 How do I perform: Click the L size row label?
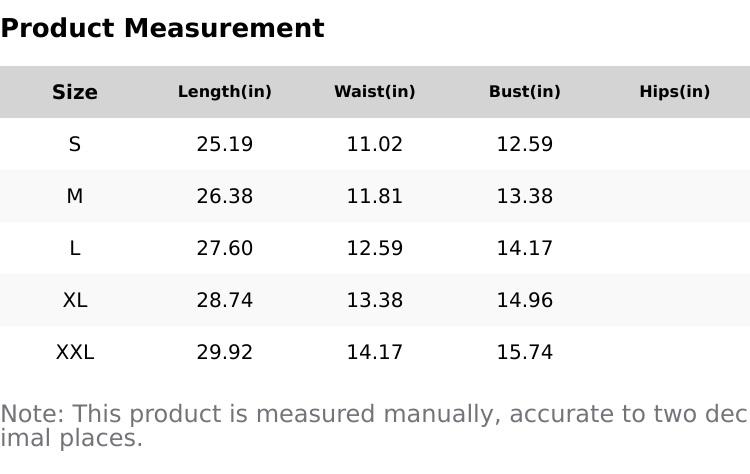coord(75,248)
